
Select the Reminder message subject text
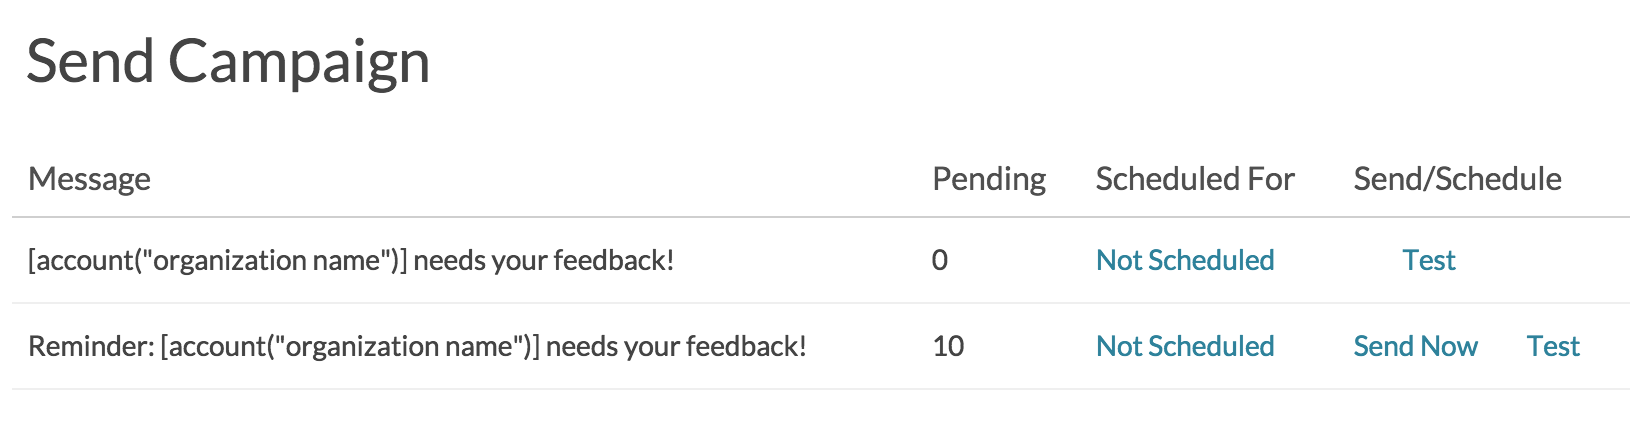417,346
